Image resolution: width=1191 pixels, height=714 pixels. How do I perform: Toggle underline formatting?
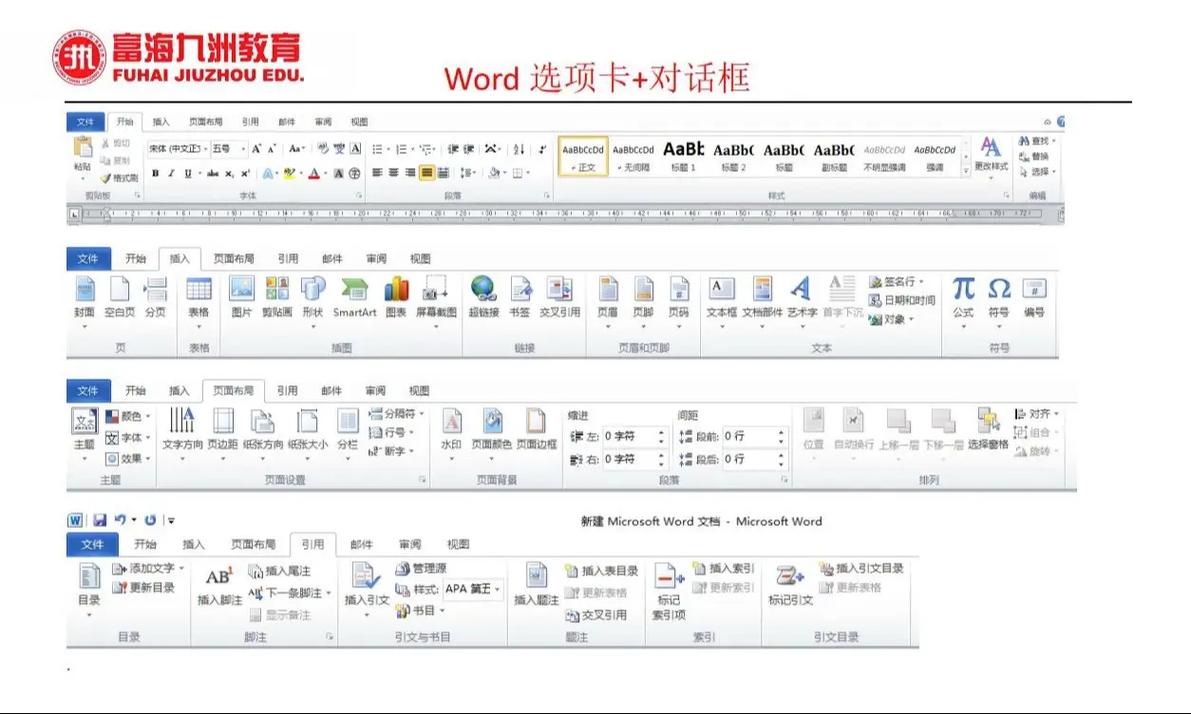[188, 172]
